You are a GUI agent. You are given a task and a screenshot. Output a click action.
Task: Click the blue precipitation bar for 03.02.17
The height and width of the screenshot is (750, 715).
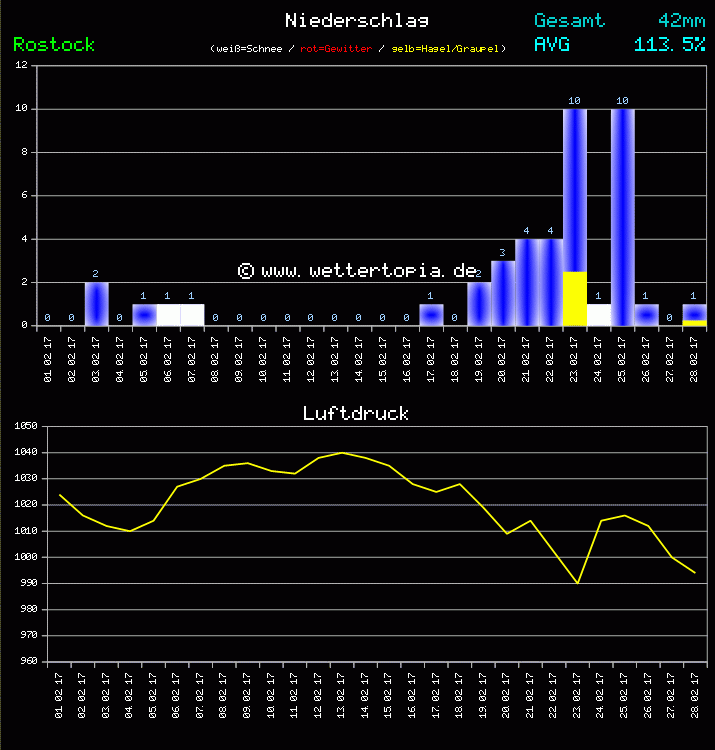96,304
